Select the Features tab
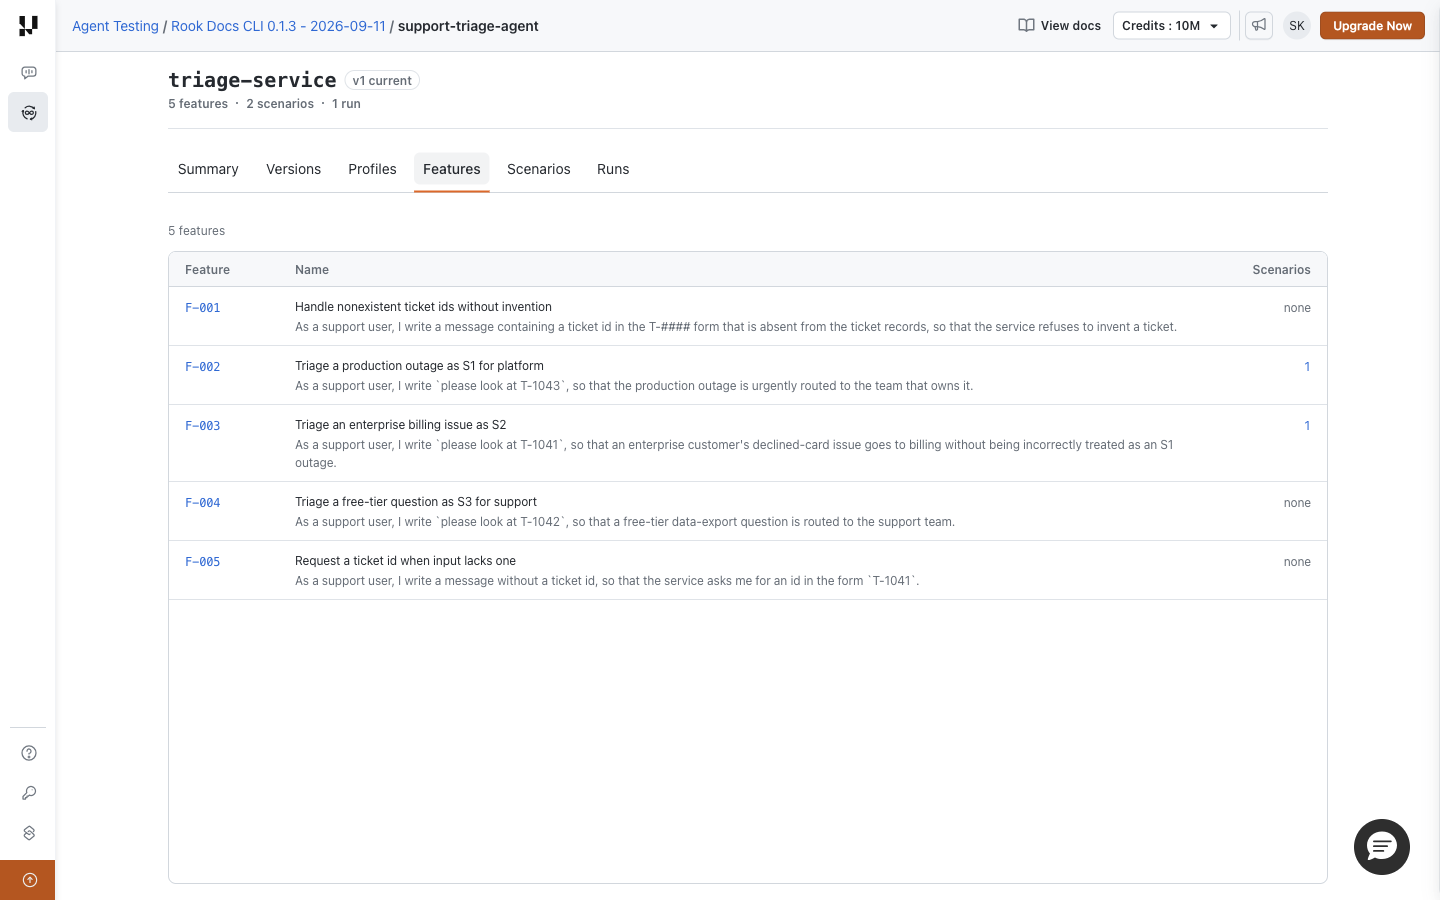 [452, 170]
